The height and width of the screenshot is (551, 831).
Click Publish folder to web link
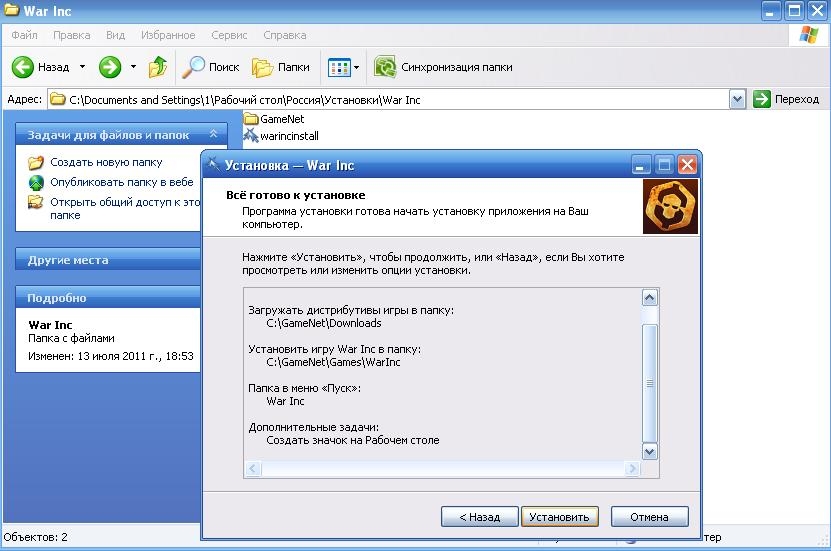coord(121,182)
